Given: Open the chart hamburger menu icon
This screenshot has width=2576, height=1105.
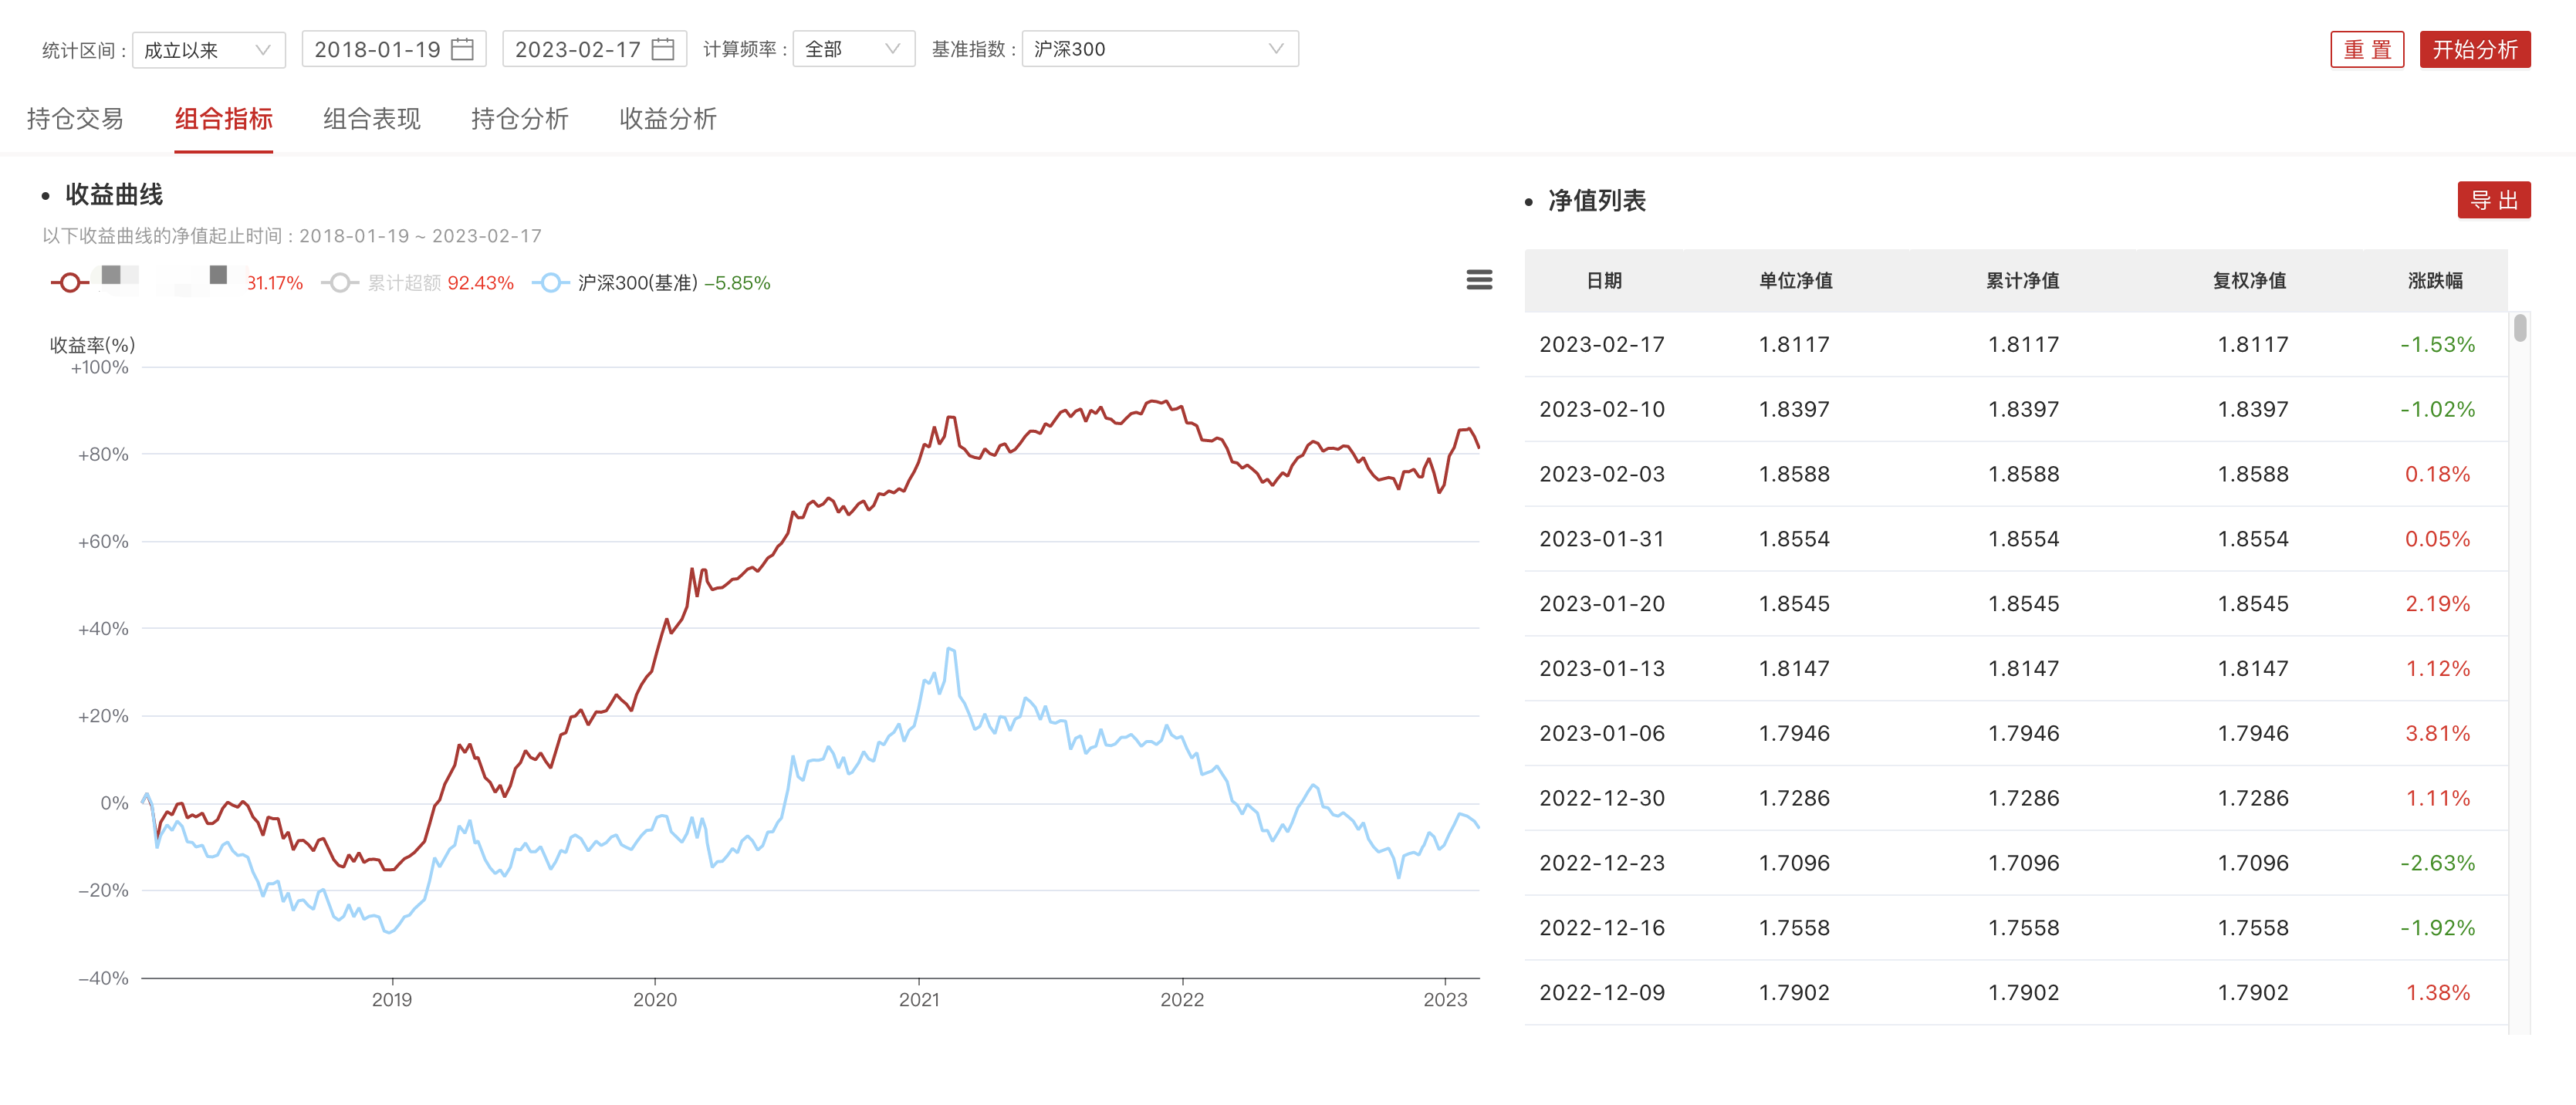Looking at the screenshot, I should 1479,280.
